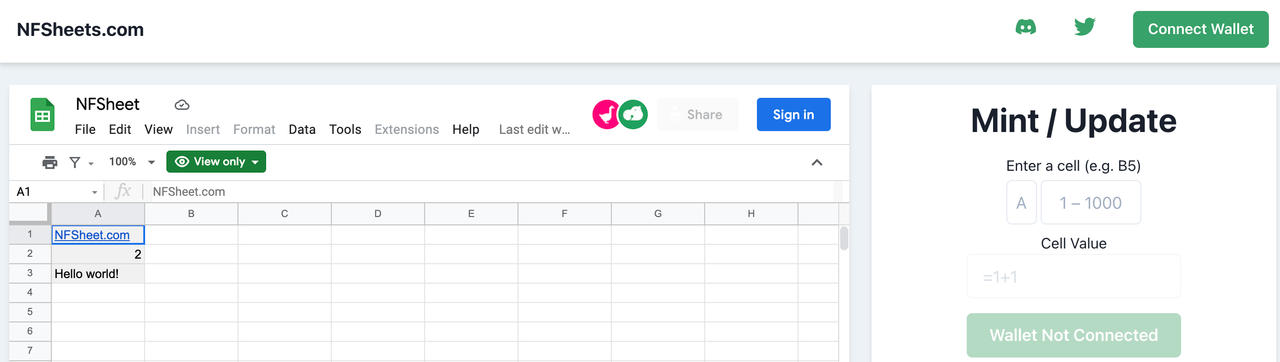
Task: Click the filter funnel icon
Action: [75, 162]
